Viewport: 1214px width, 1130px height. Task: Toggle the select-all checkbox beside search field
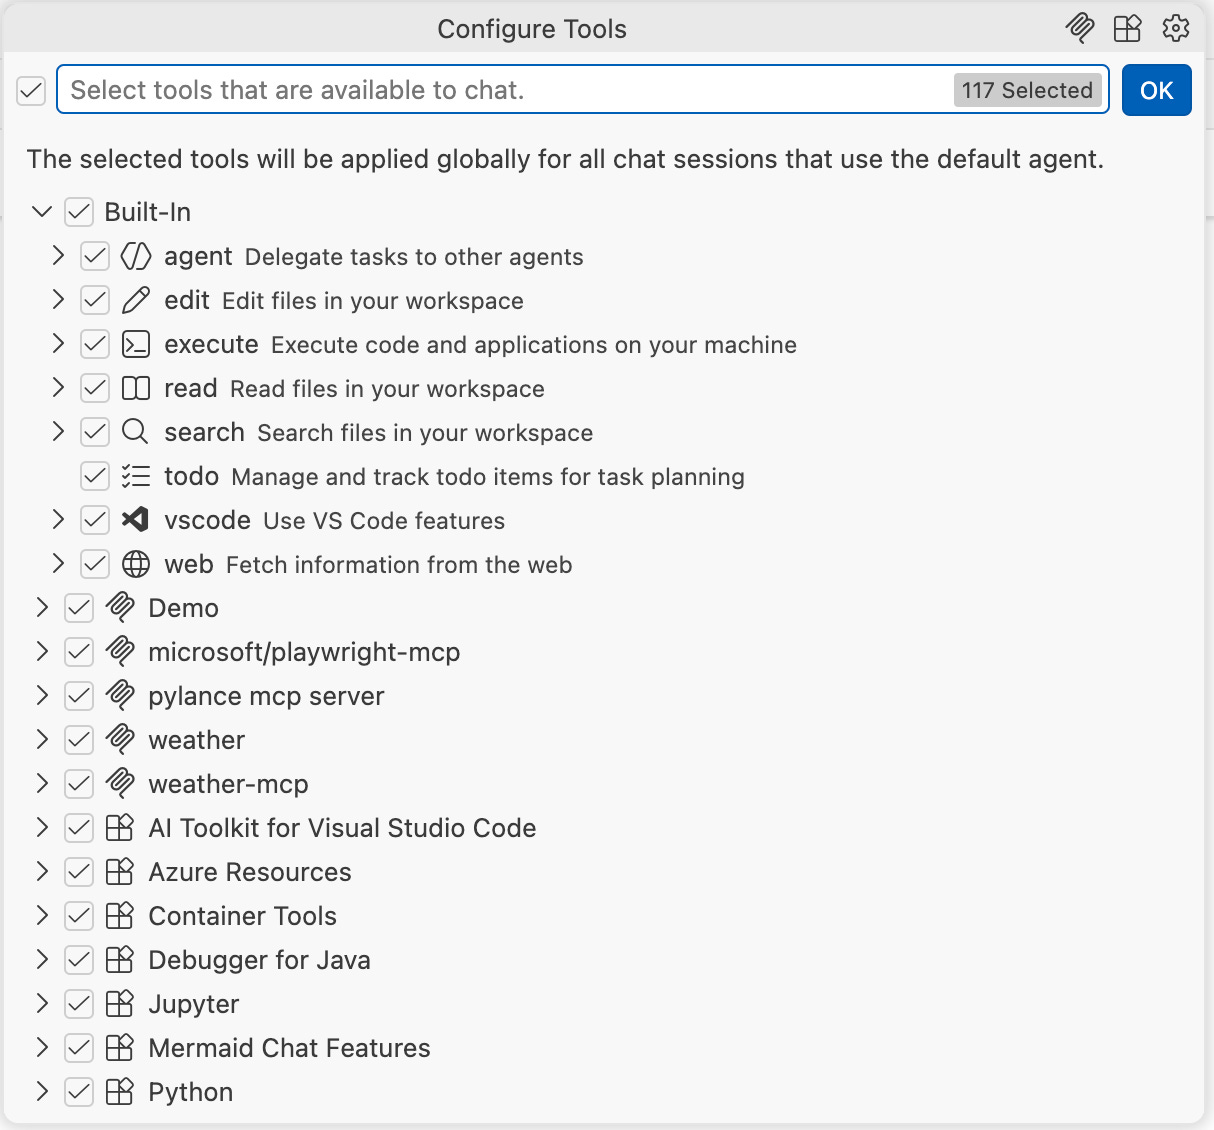(31, 91)
